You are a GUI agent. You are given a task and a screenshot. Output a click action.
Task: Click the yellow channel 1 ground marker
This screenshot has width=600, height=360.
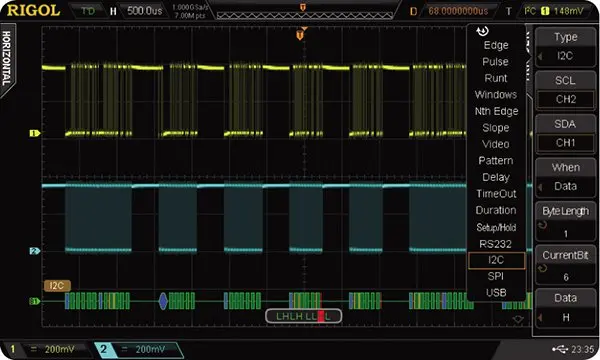click(34, 134)
